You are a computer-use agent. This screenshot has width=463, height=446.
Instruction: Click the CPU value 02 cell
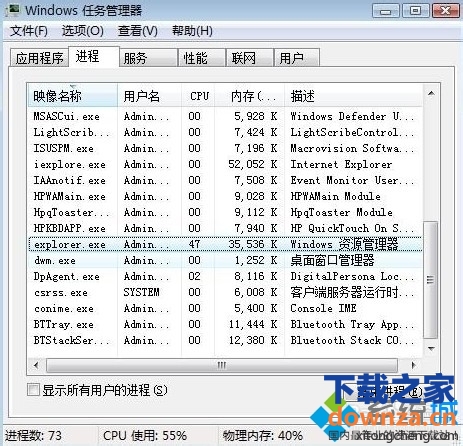click(194, 276)
